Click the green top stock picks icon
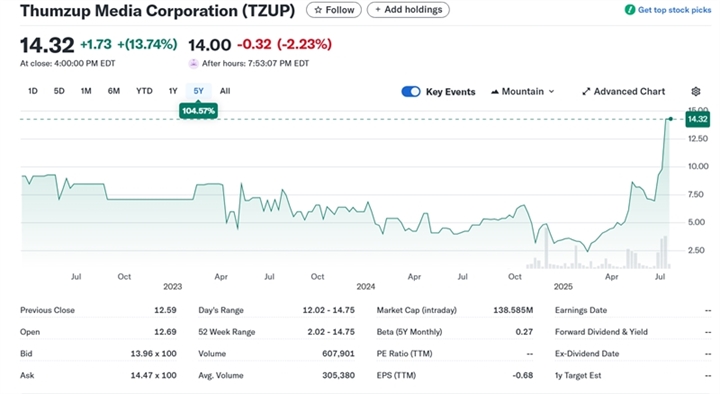This screenshot has width=720, height=394. [x=630, y=10]
